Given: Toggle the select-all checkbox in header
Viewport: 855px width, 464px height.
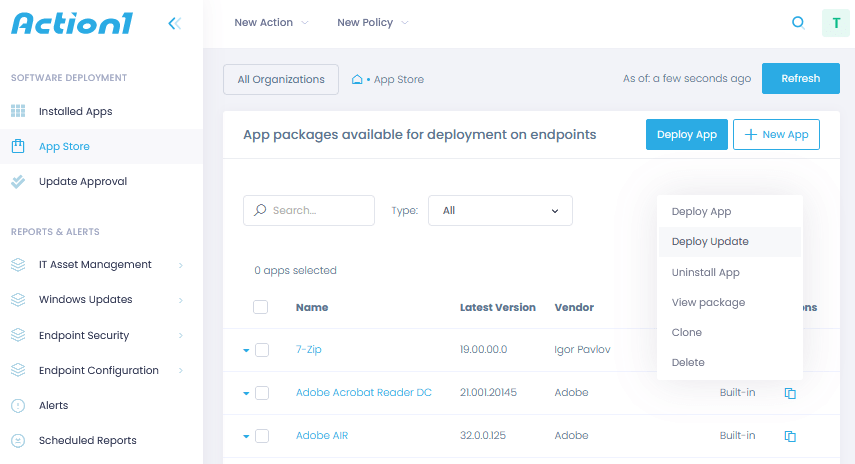Looking at the screenshot, I should (261, 307).
